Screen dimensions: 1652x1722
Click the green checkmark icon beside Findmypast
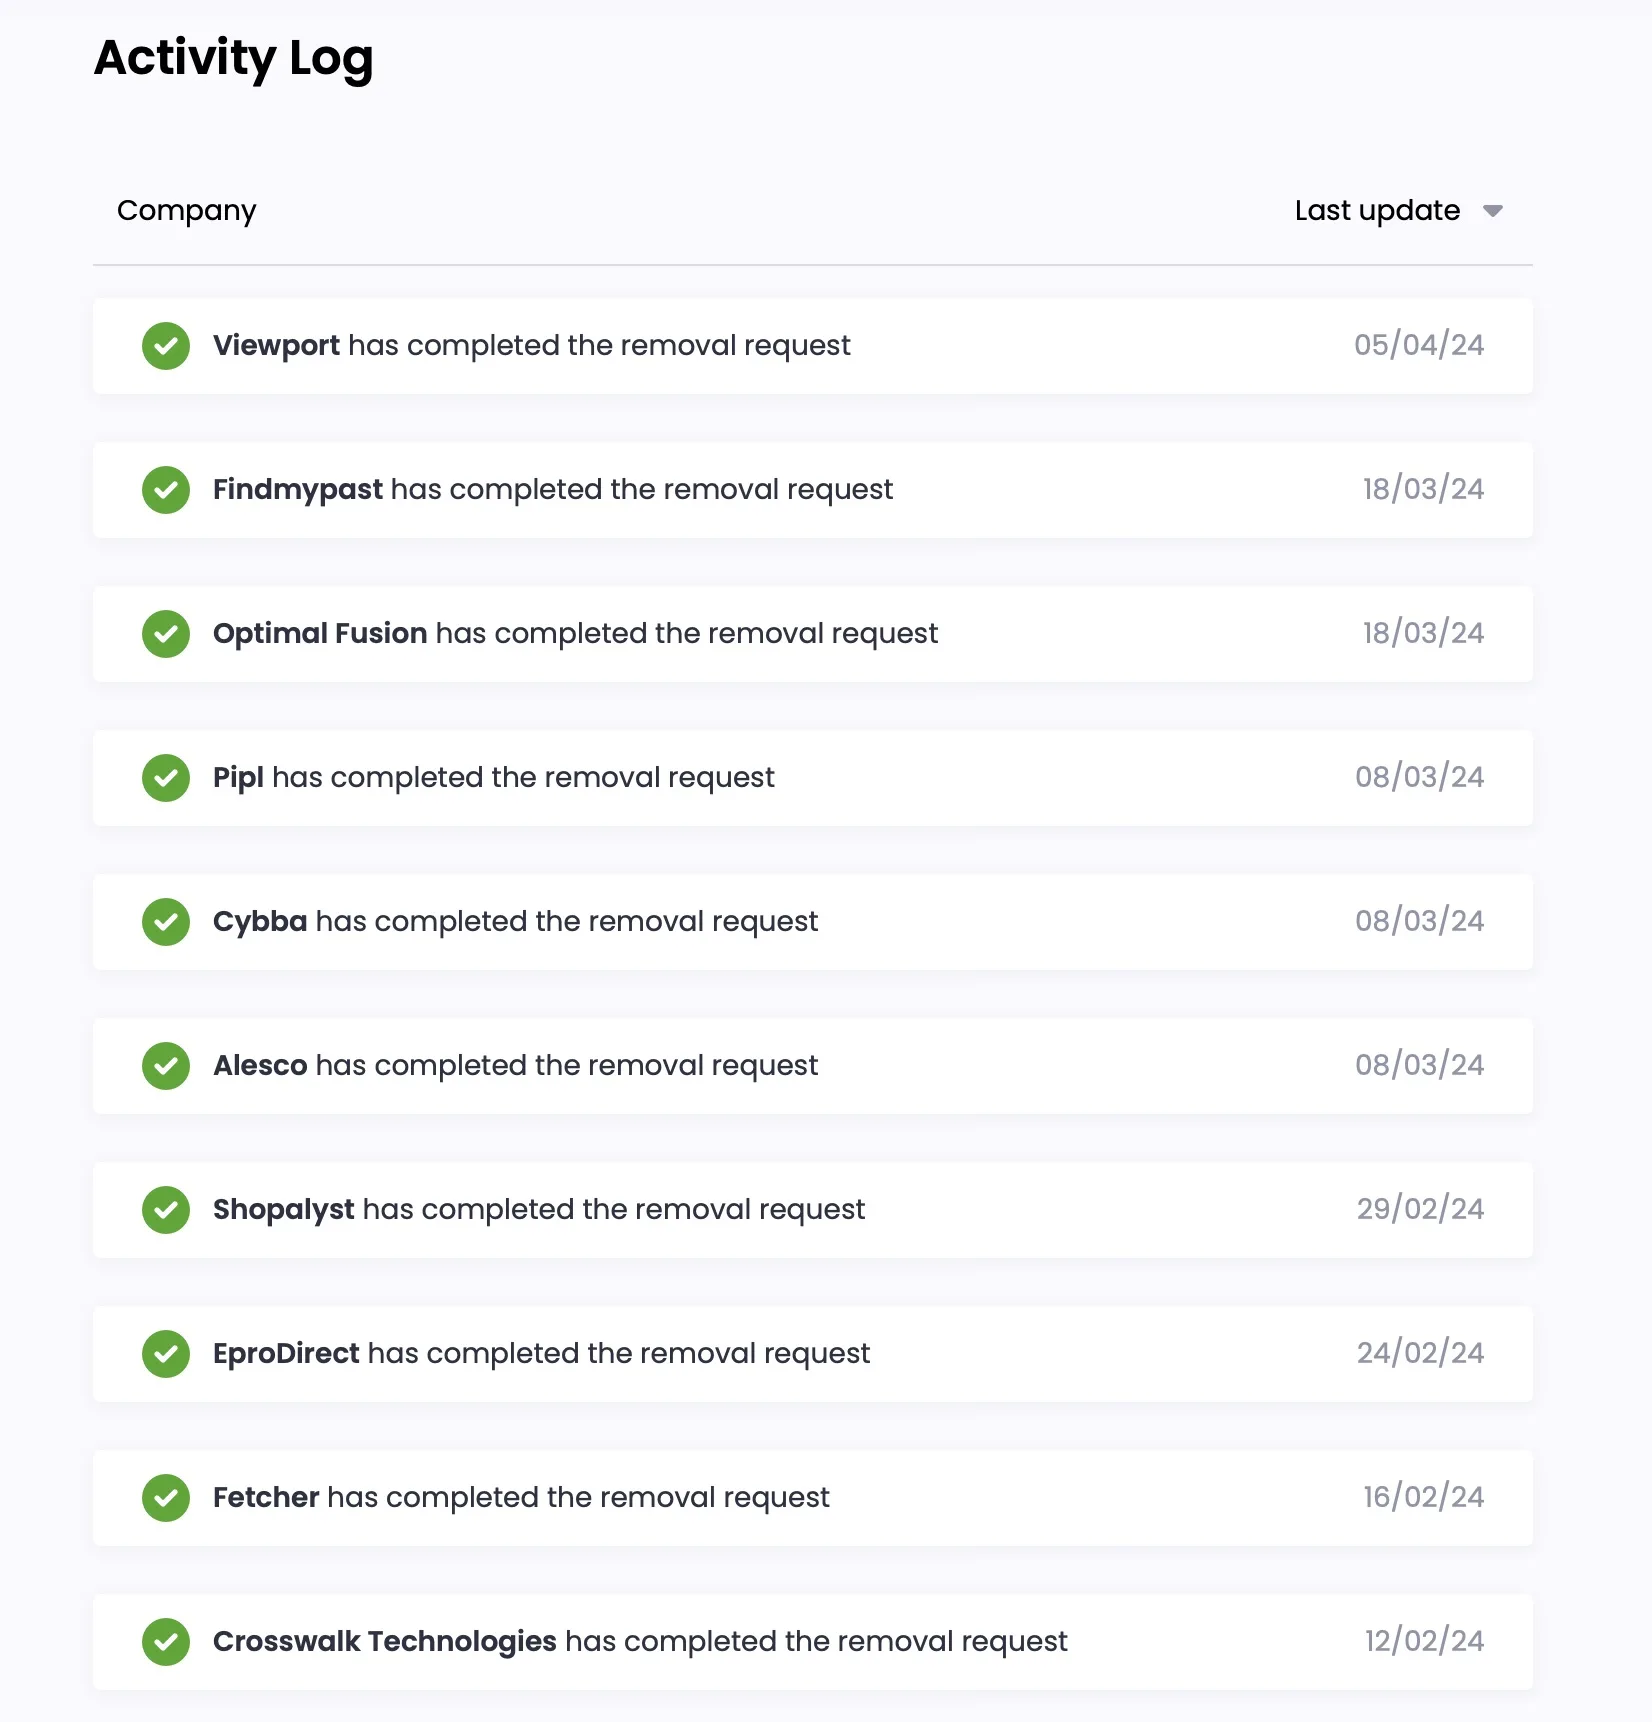(x=166, y=490)
